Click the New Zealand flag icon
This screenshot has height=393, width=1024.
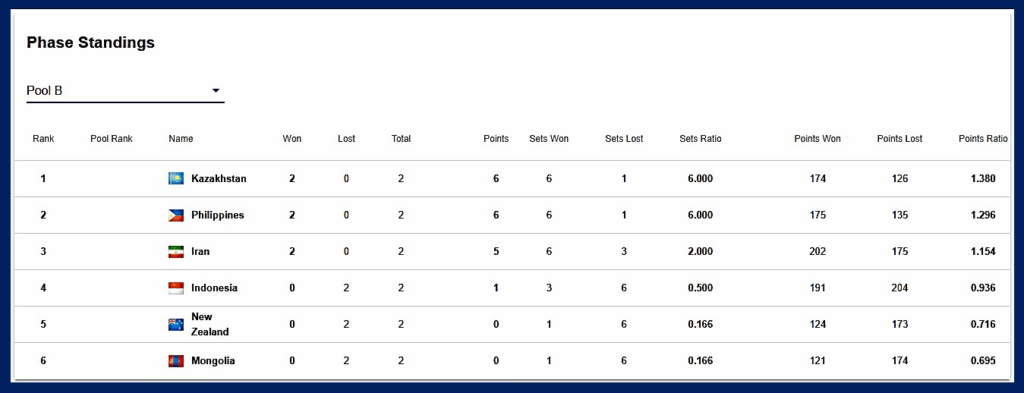pyautogui.click(x=176, y=324)
